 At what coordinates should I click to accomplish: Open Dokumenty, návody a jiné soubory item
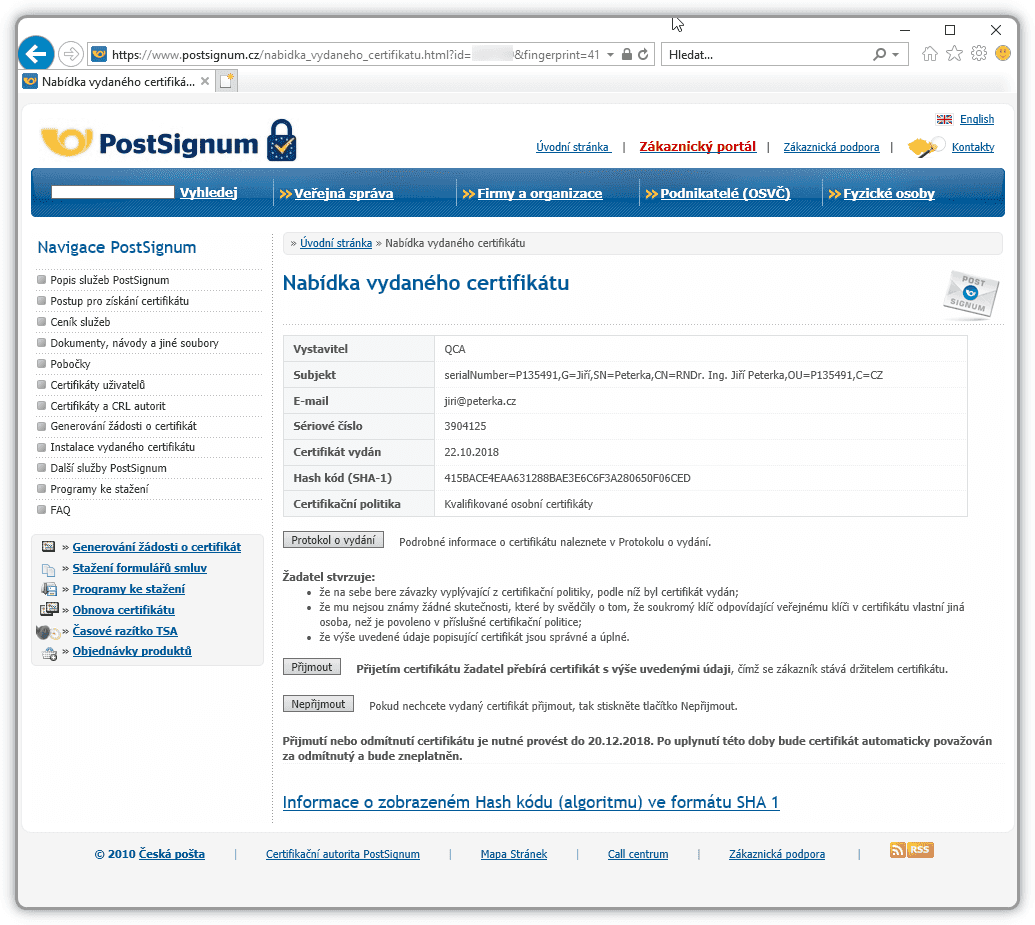[x=134, y=343]
